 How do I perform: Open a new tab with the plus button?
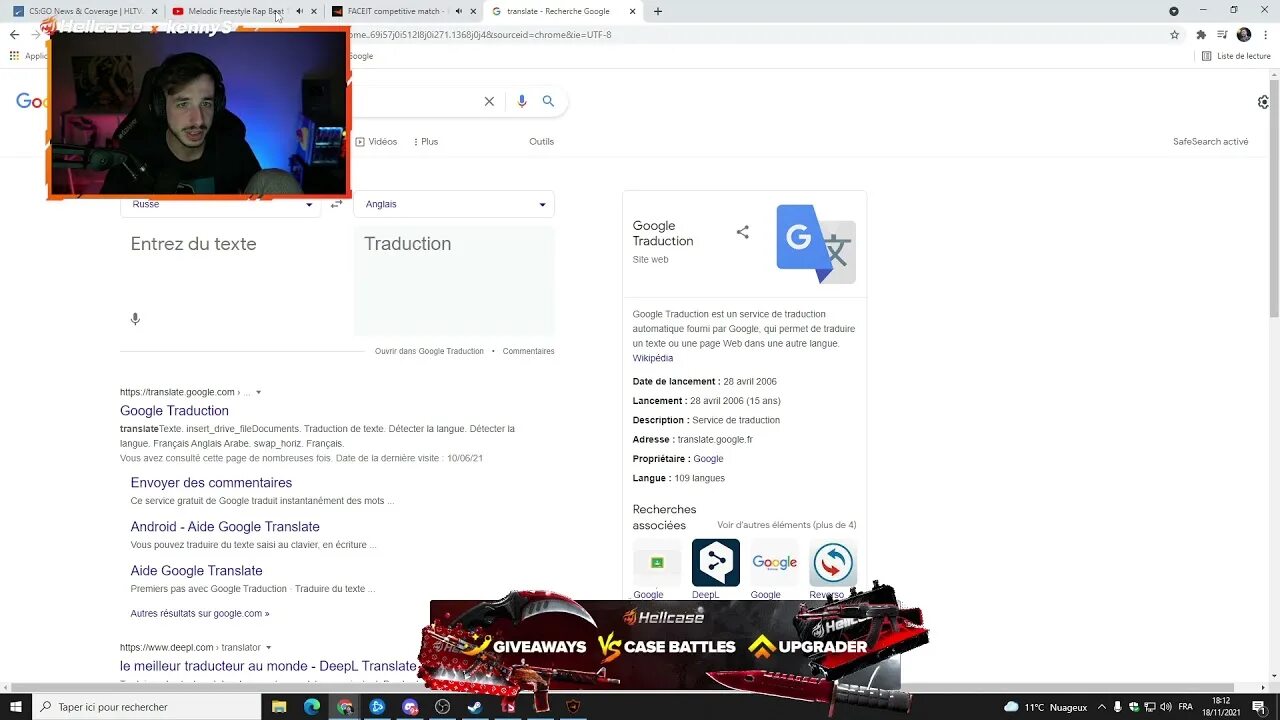coord(657,11)
